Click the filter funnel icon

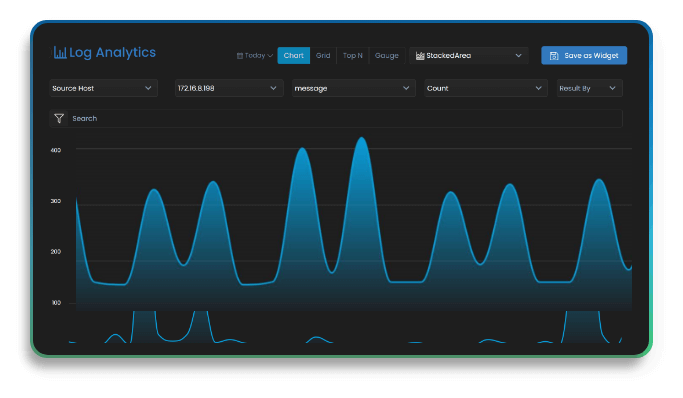coord(59,118)
